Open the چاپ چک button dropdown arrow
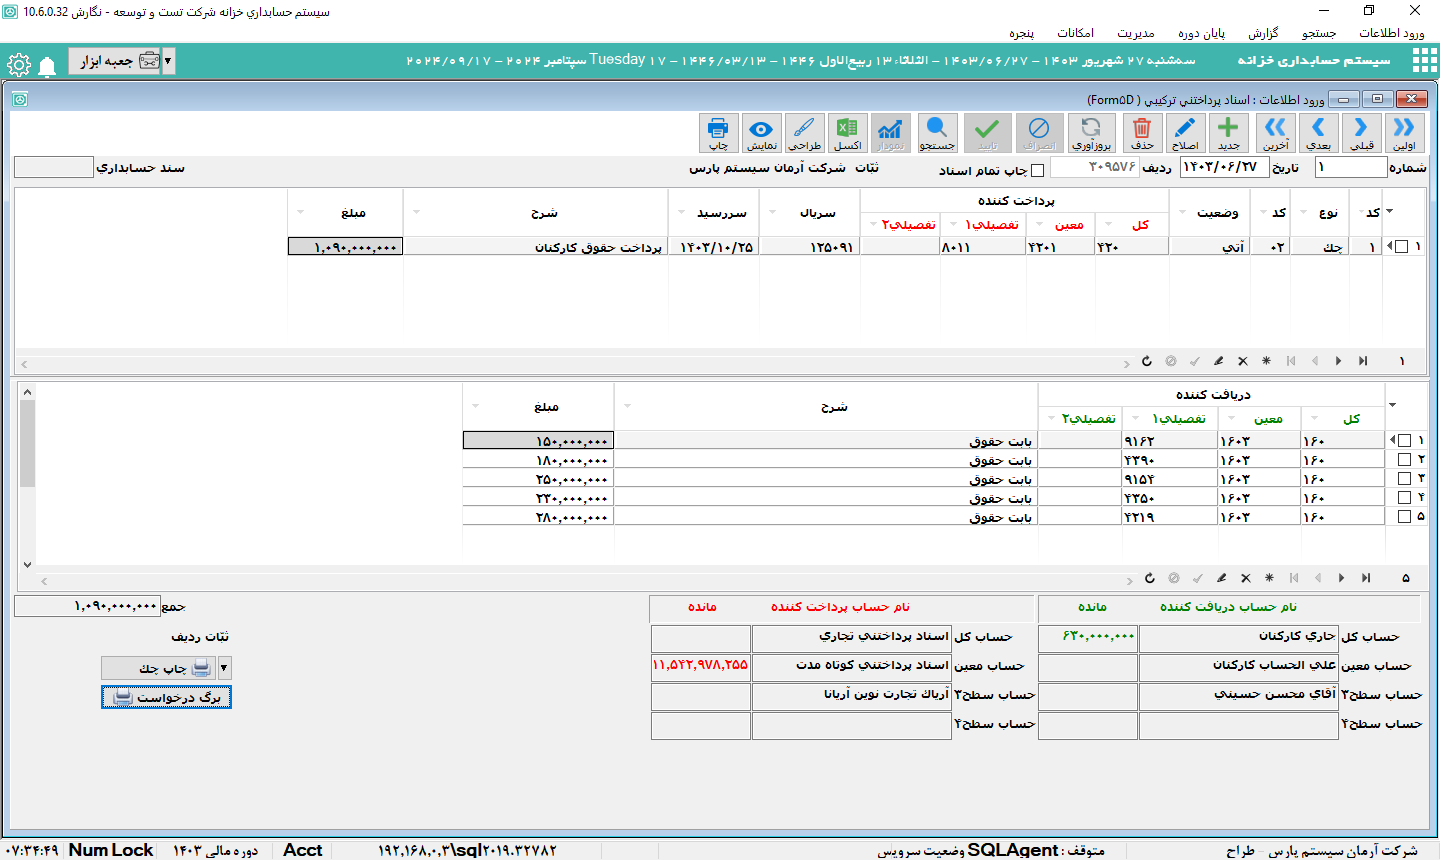 click(224, 668)
